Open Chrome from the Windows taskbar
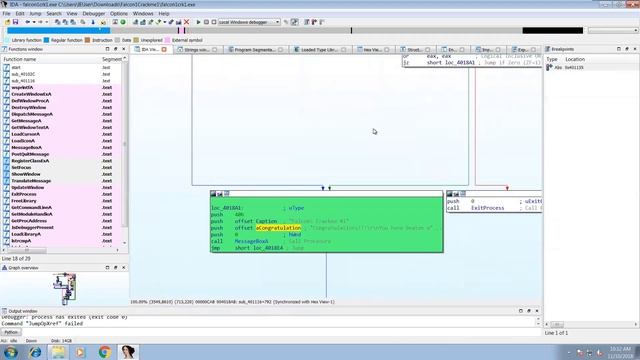 pos(104,352)
